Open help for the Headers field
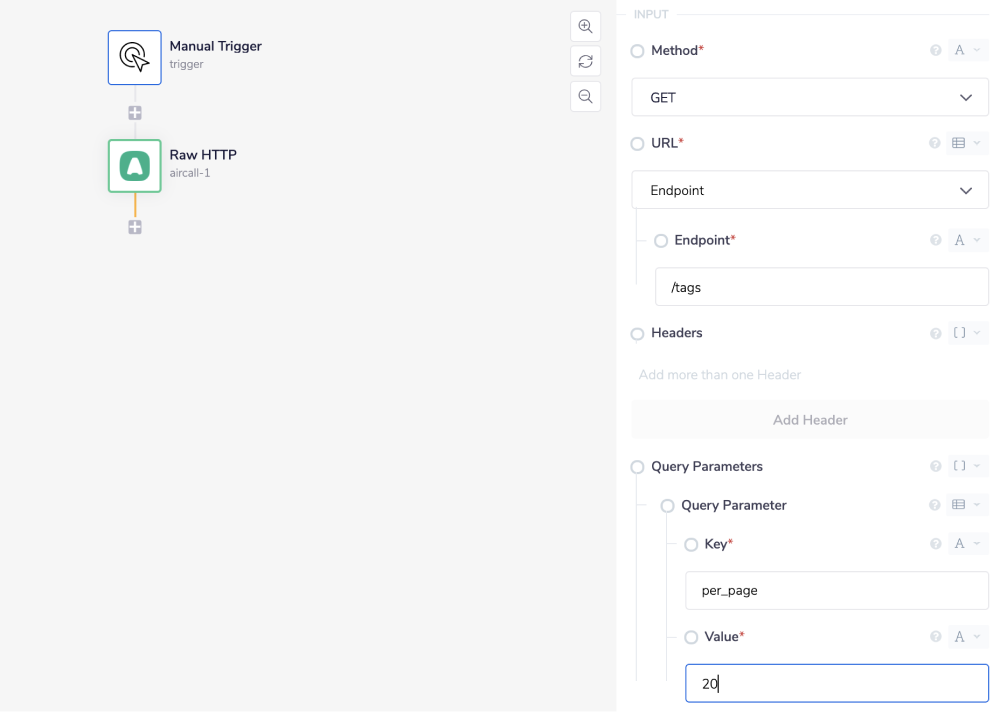1000x712 pixels. click(936, 333)
